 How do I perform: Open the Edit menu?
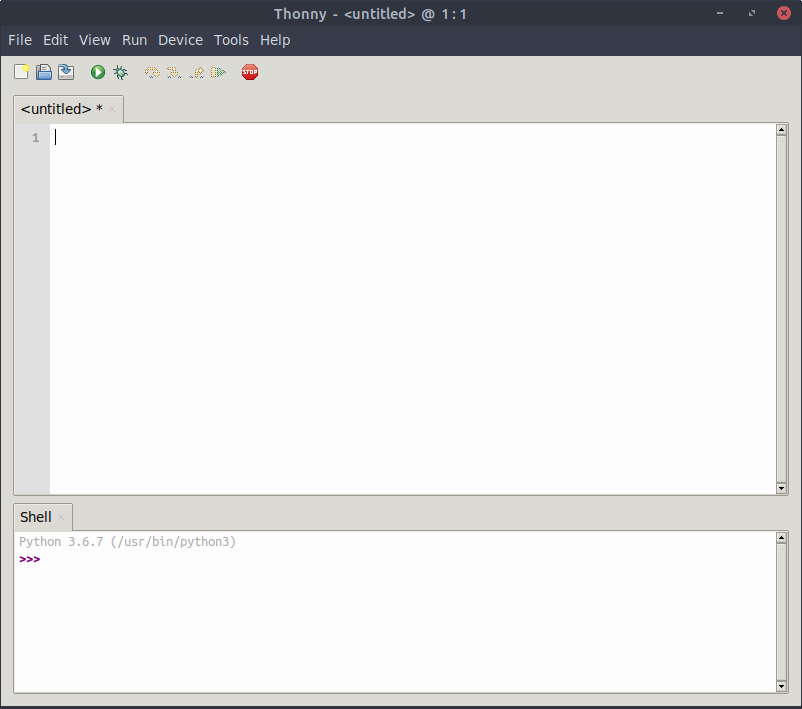55,40
